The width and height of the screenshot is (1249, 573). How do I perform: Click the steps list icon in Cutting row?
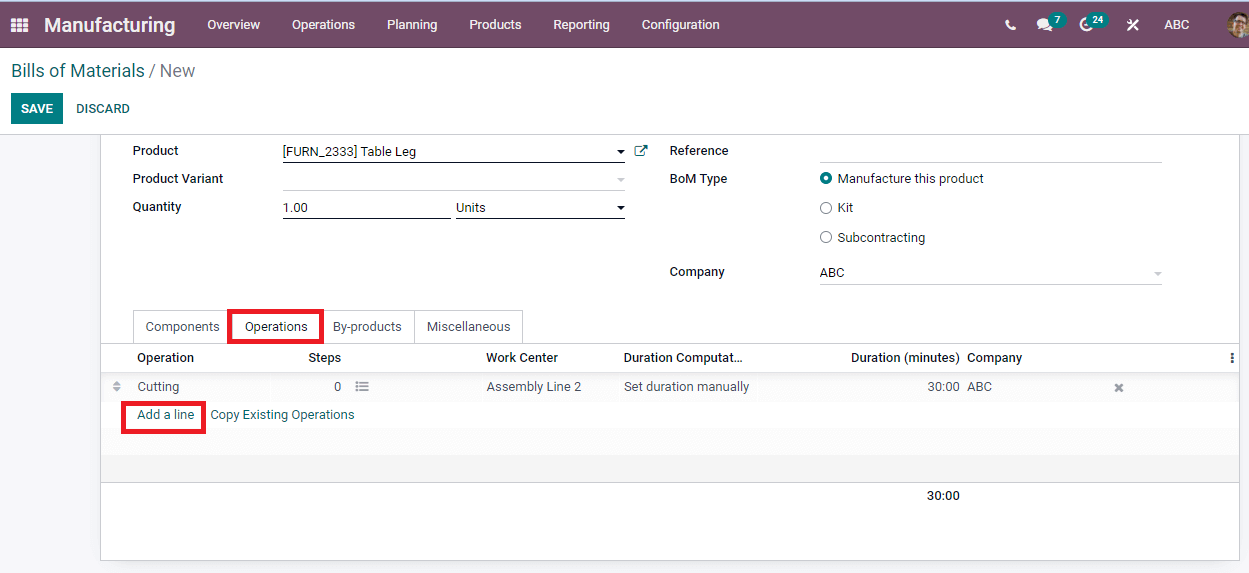pos(362,387)
